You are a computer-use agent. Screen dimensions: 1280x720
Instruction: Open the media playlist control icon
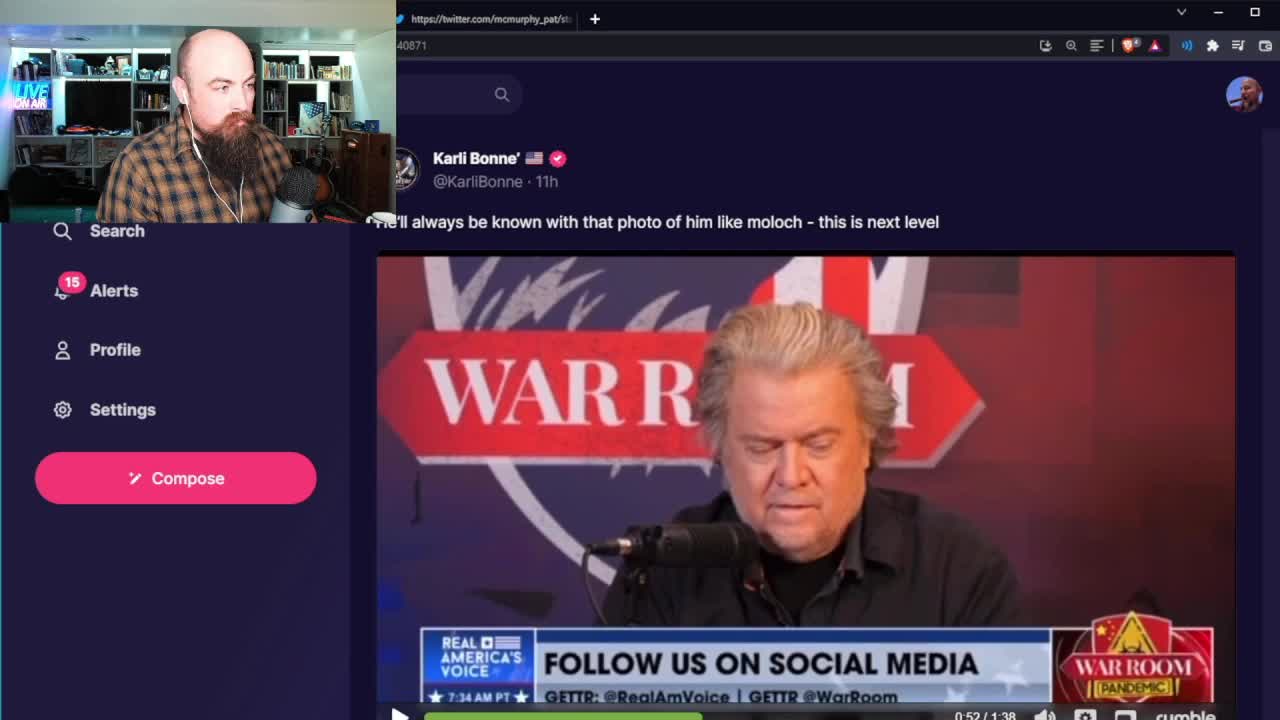coord(1239,45)
